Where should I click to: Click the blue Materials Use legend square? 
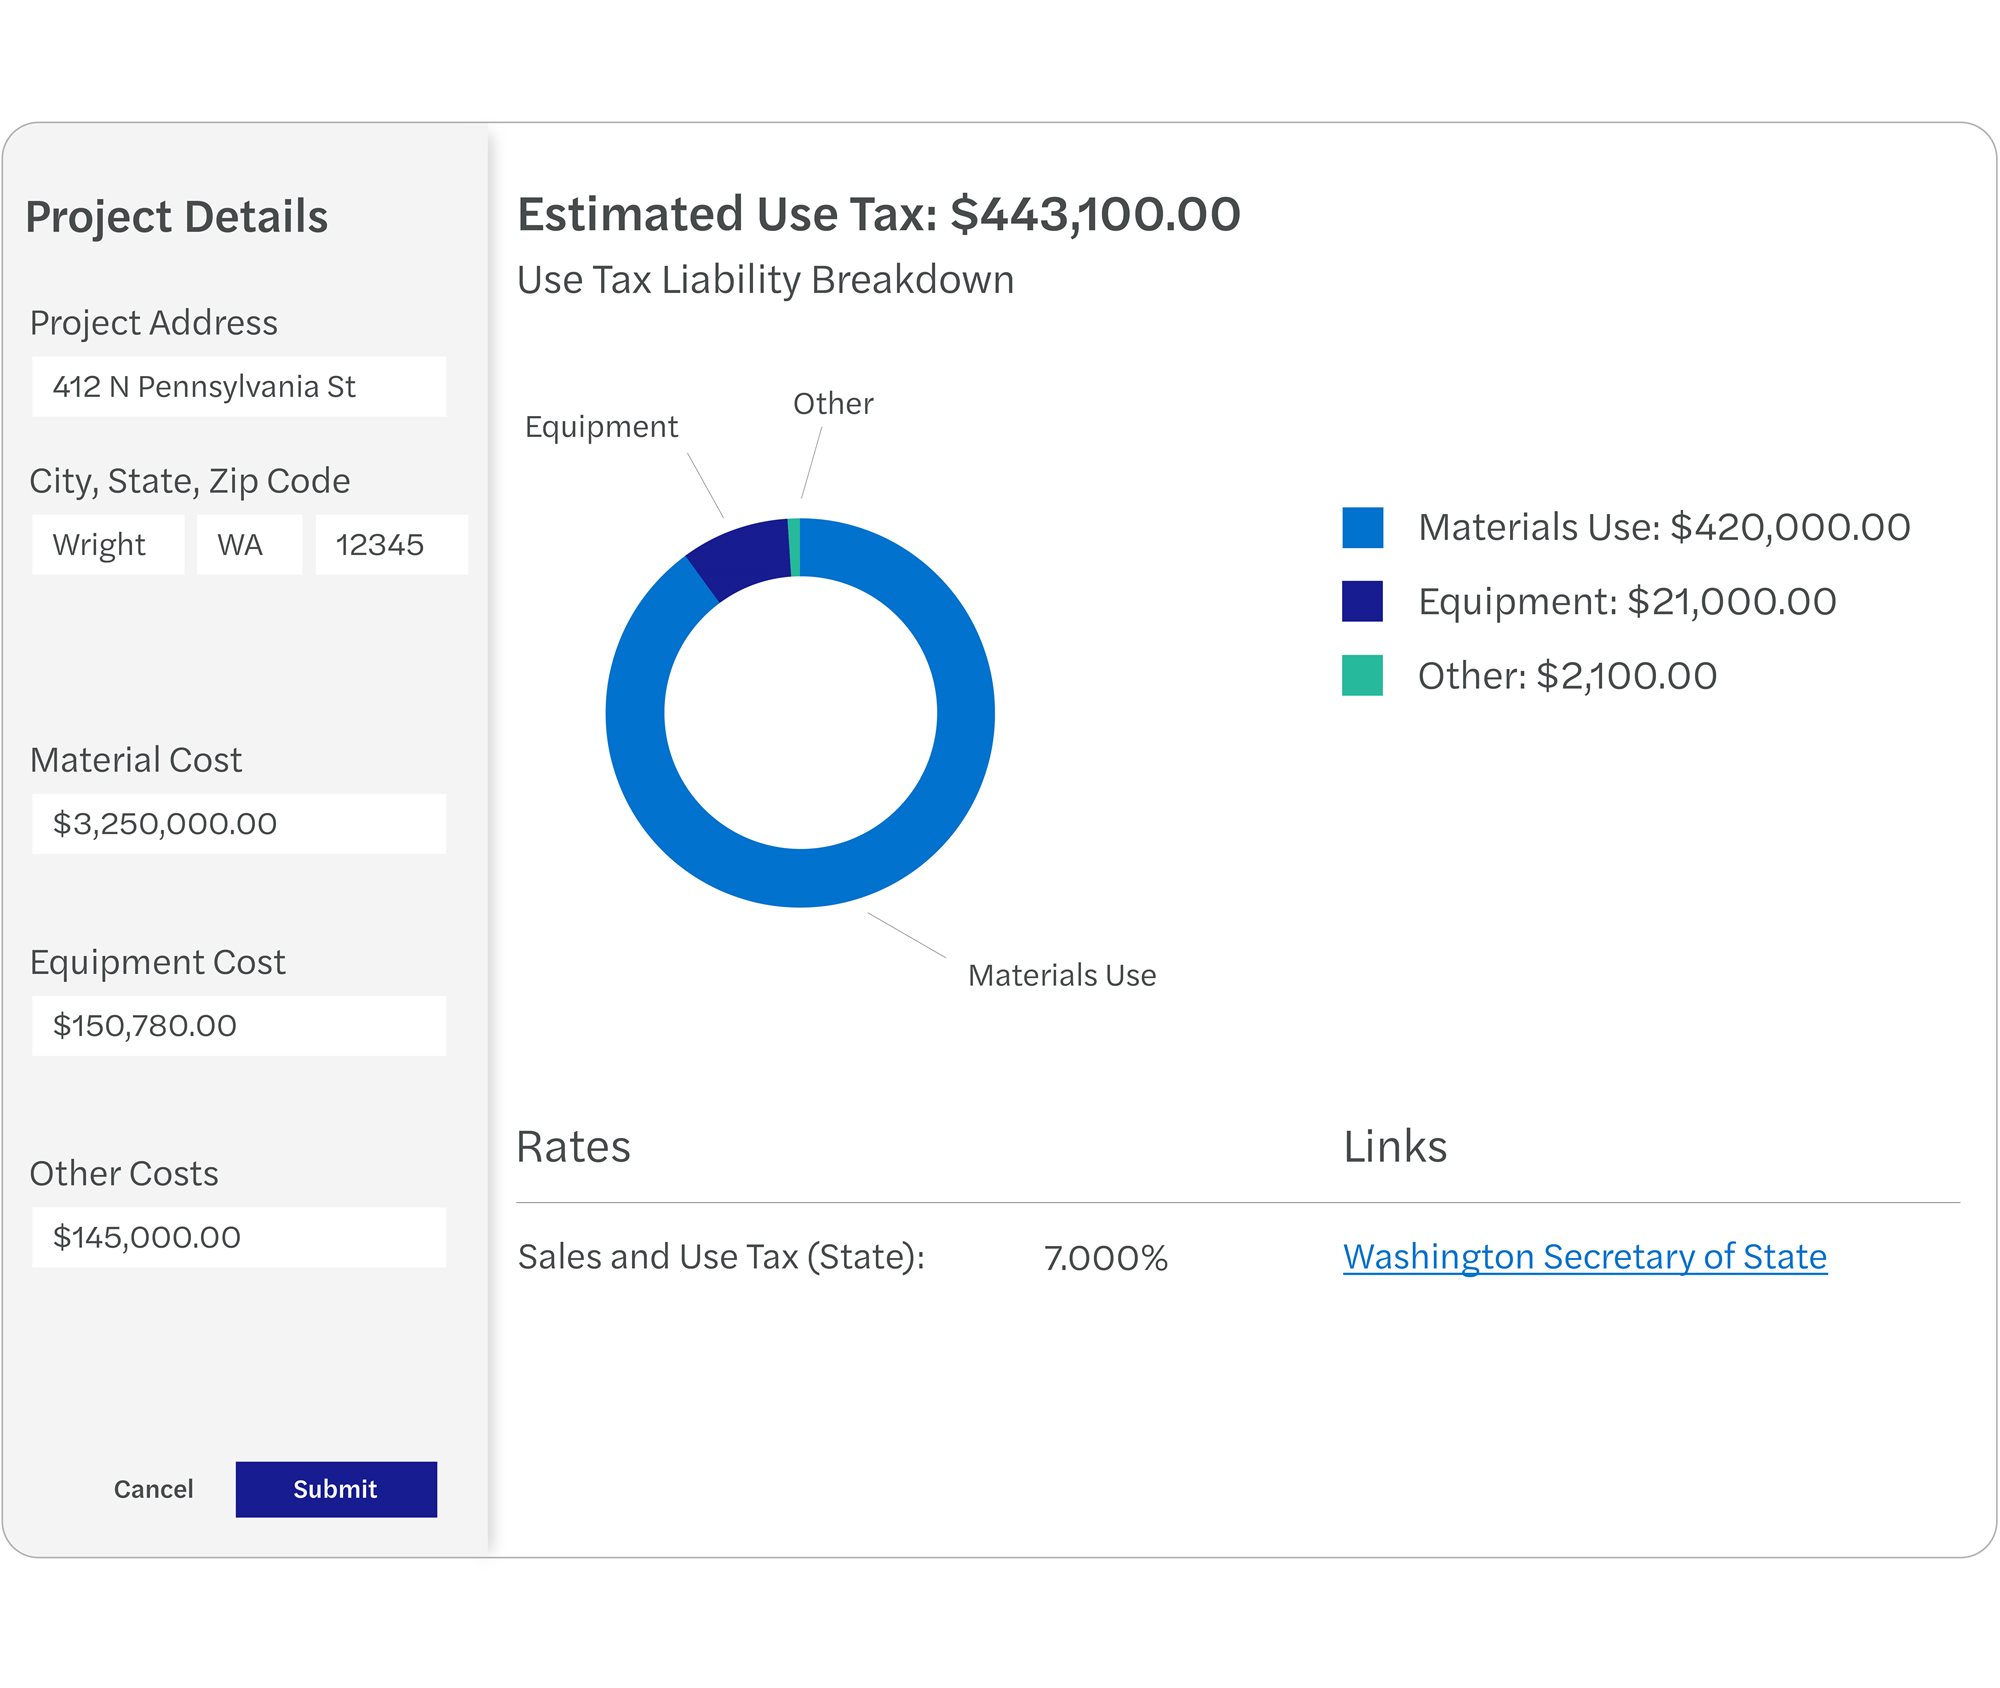pos(1363,525)
